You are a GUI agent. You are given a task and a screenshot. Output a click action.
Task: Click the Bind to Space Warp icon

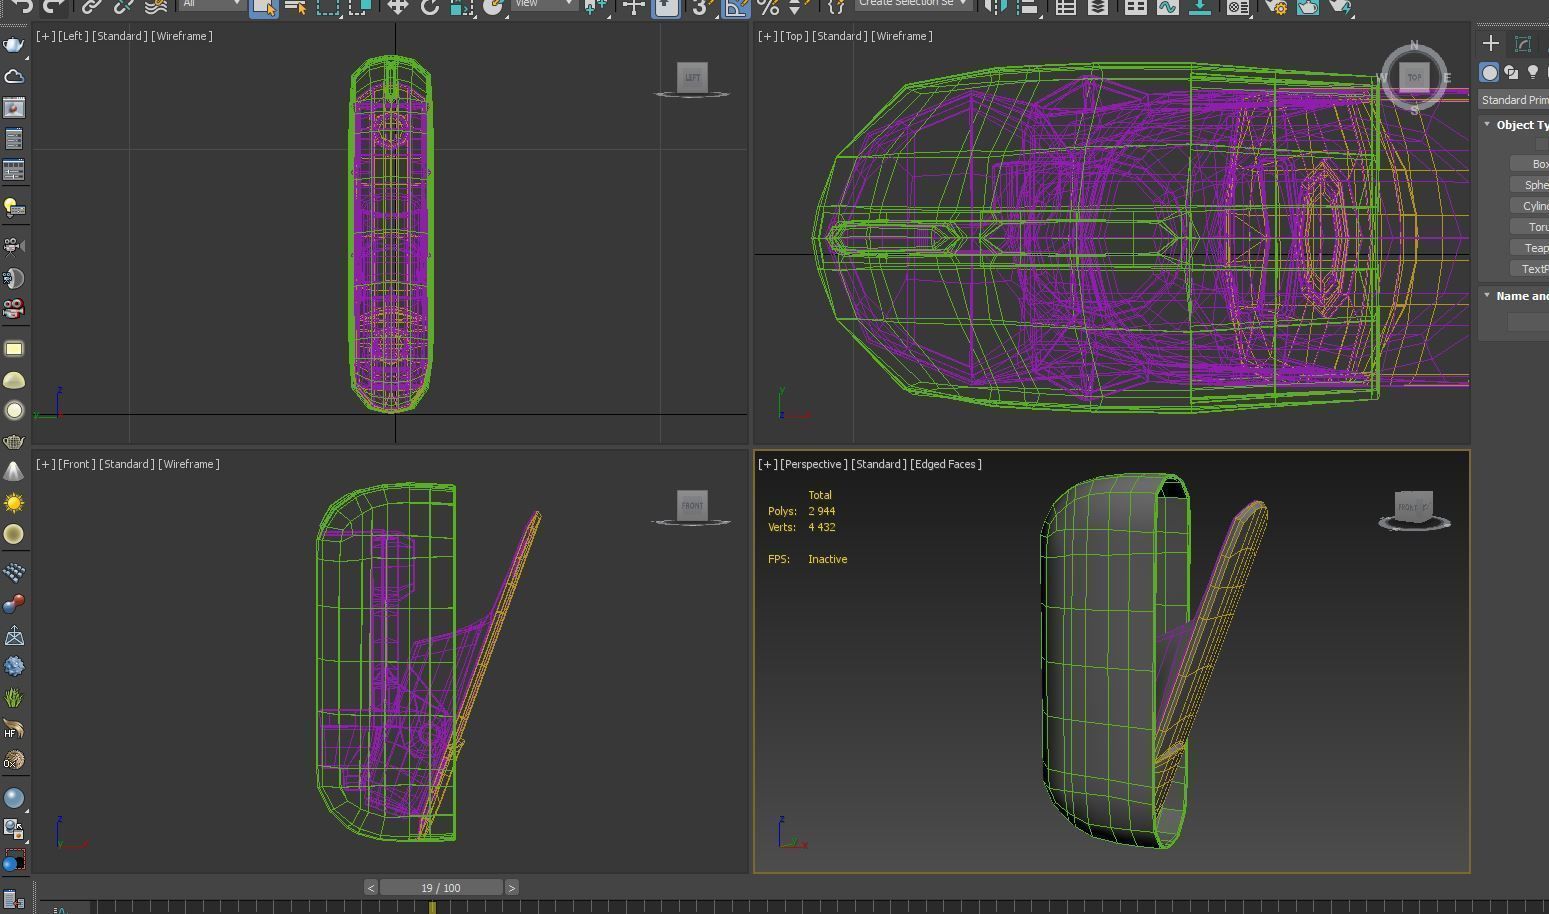[155, 6]
